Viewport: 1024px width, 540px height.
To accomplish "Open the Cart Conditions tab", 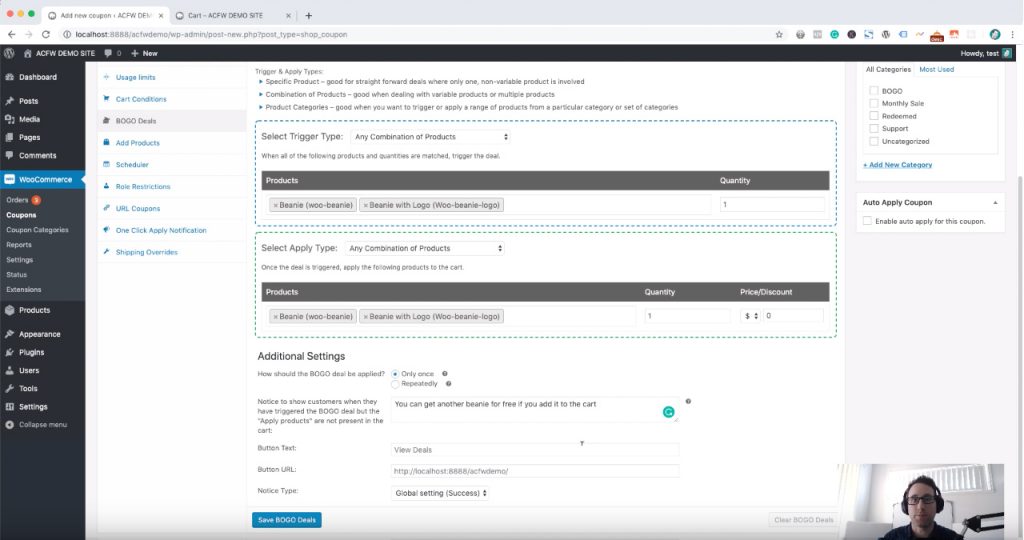I will (x=141, y=99).
